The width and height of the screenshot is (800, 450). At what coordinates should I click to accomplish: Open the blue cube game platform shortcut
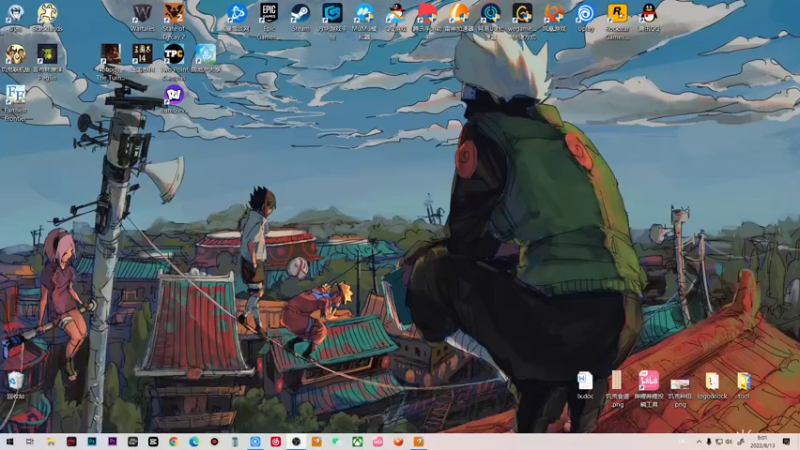point(332,21)
